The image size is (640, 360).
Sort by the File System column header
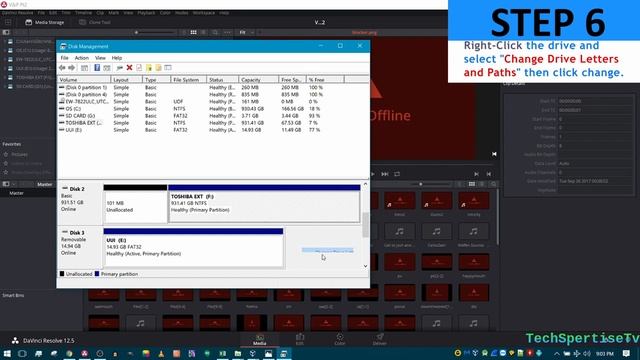point(189,80)
